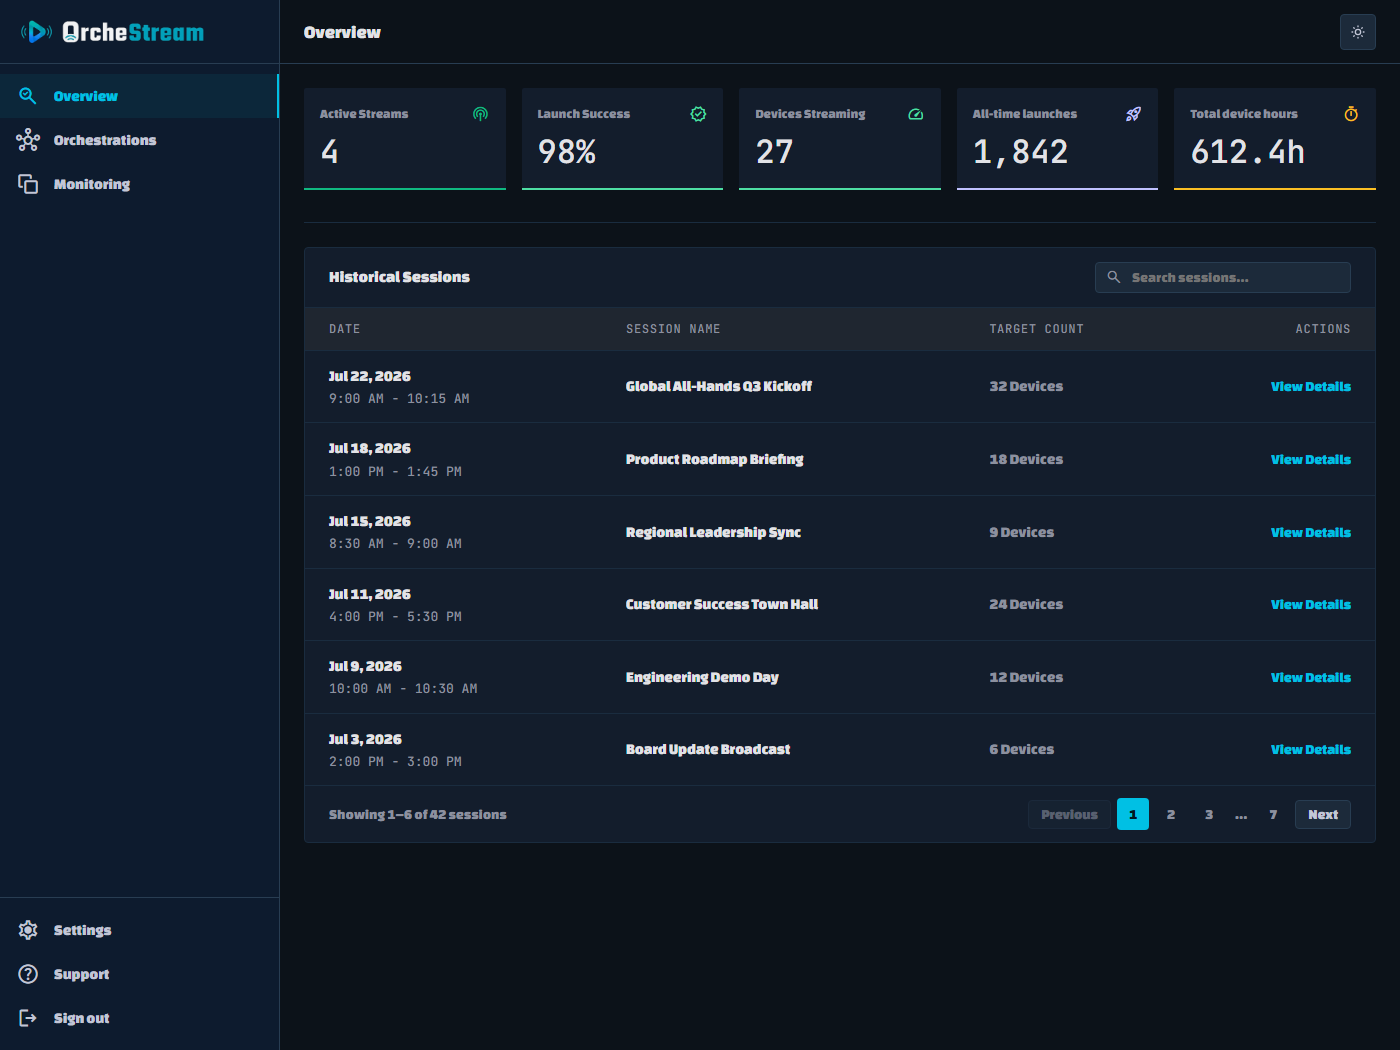View Details for Board Update Broadcast
1400x1050 pixels.
pos(1310,750)
